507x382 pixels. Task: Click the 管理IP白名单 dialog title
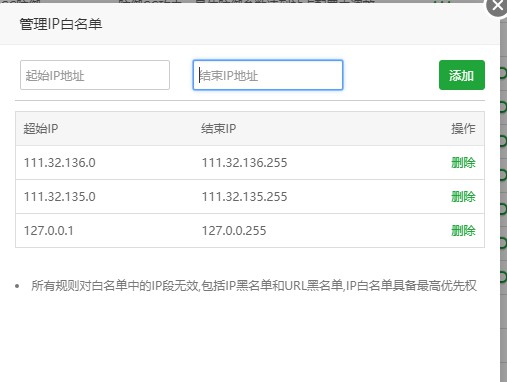click(x=61, y=24)
